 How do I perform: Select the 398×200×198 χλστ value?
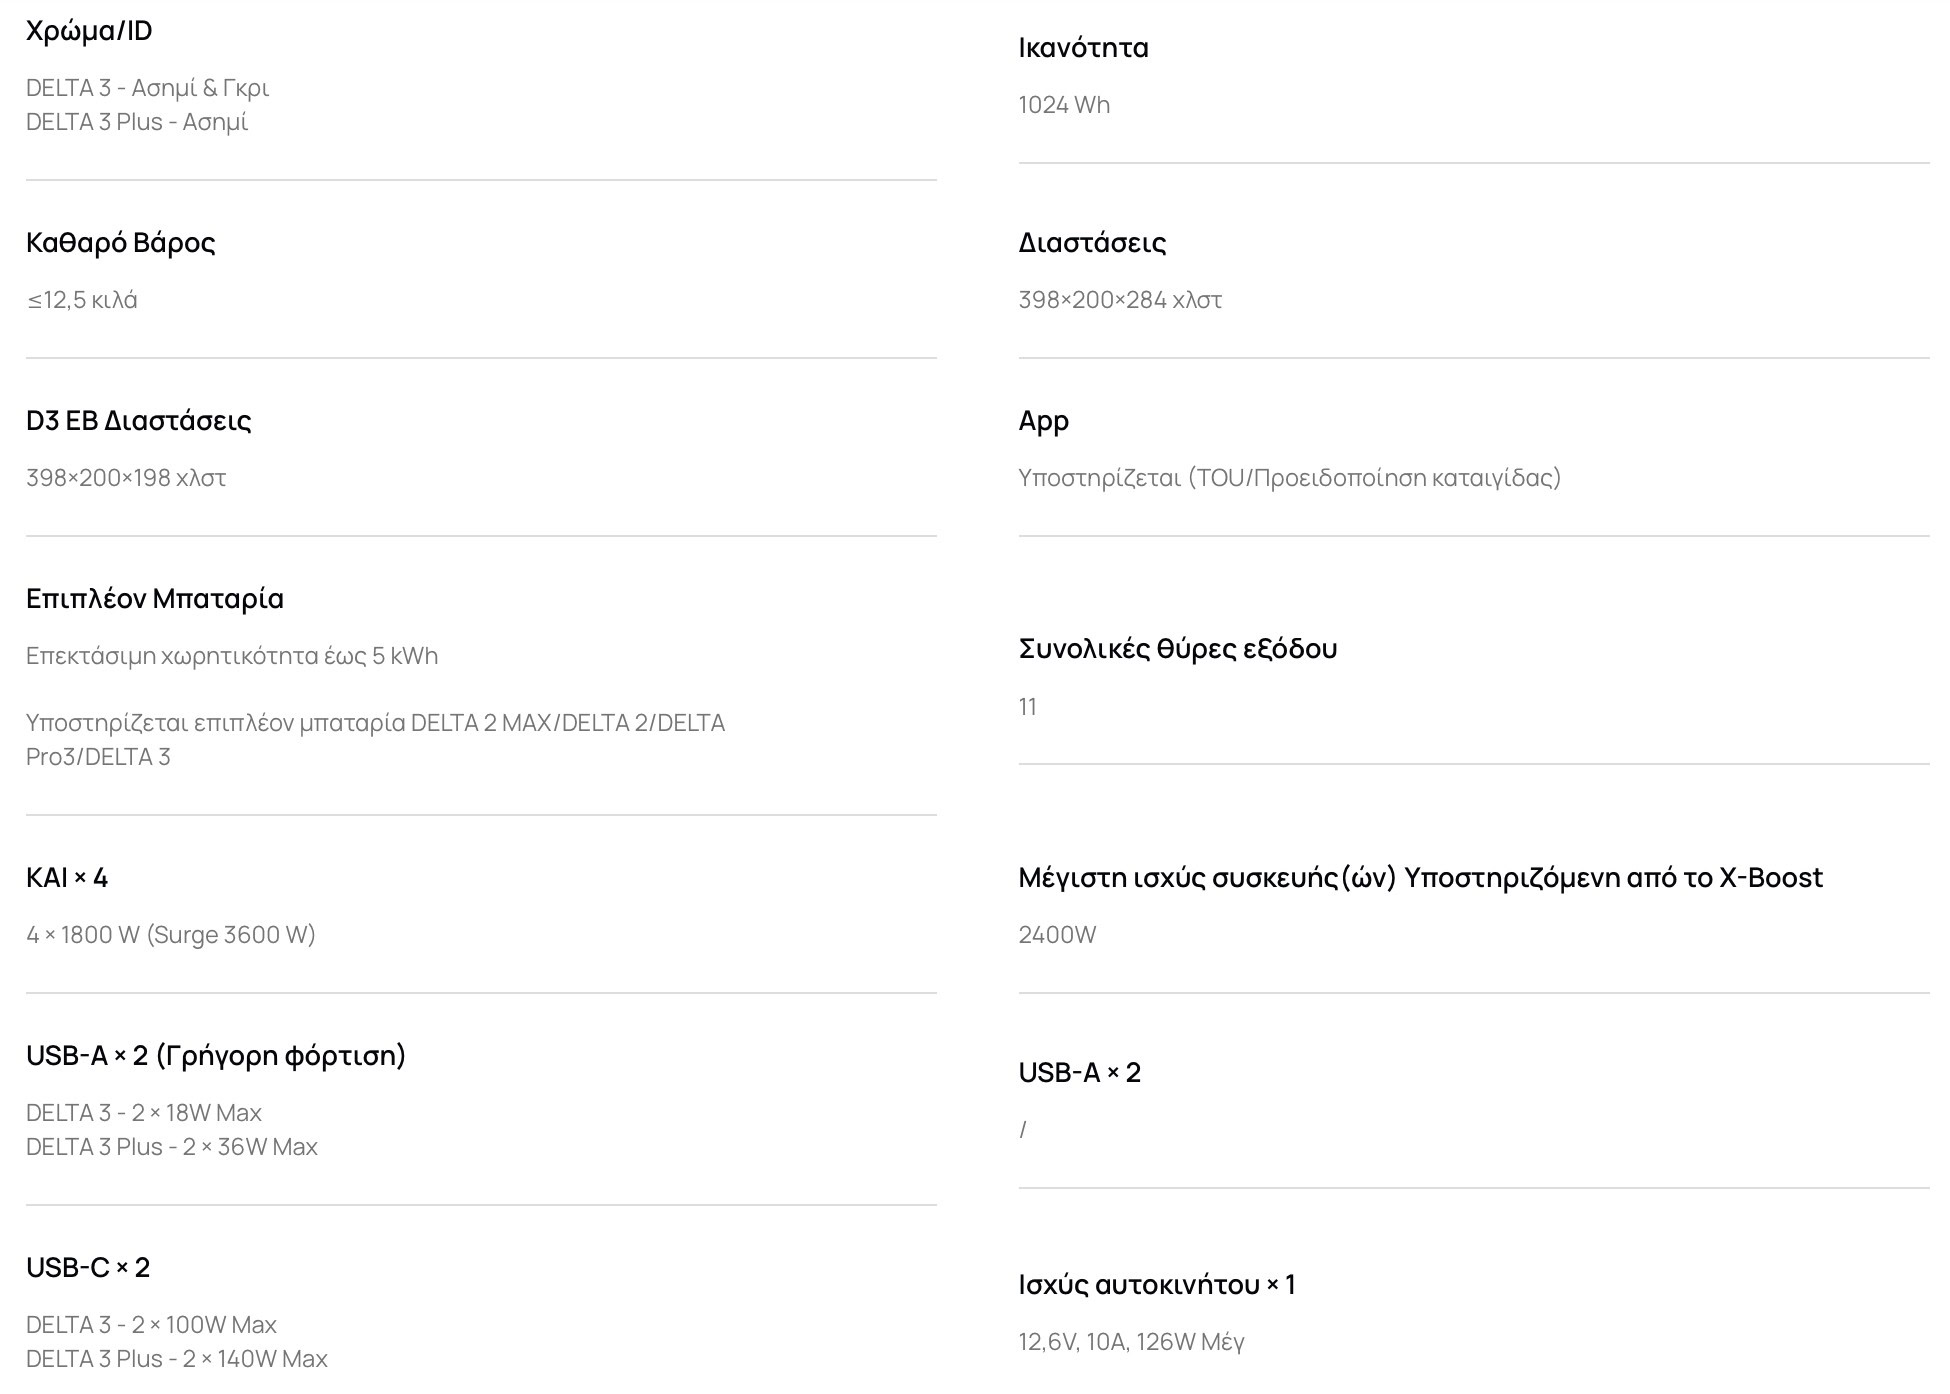[126, 478]
